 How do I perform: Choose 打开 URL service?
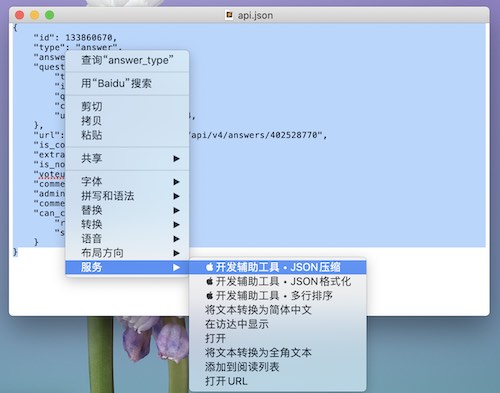tap(278, 381)
